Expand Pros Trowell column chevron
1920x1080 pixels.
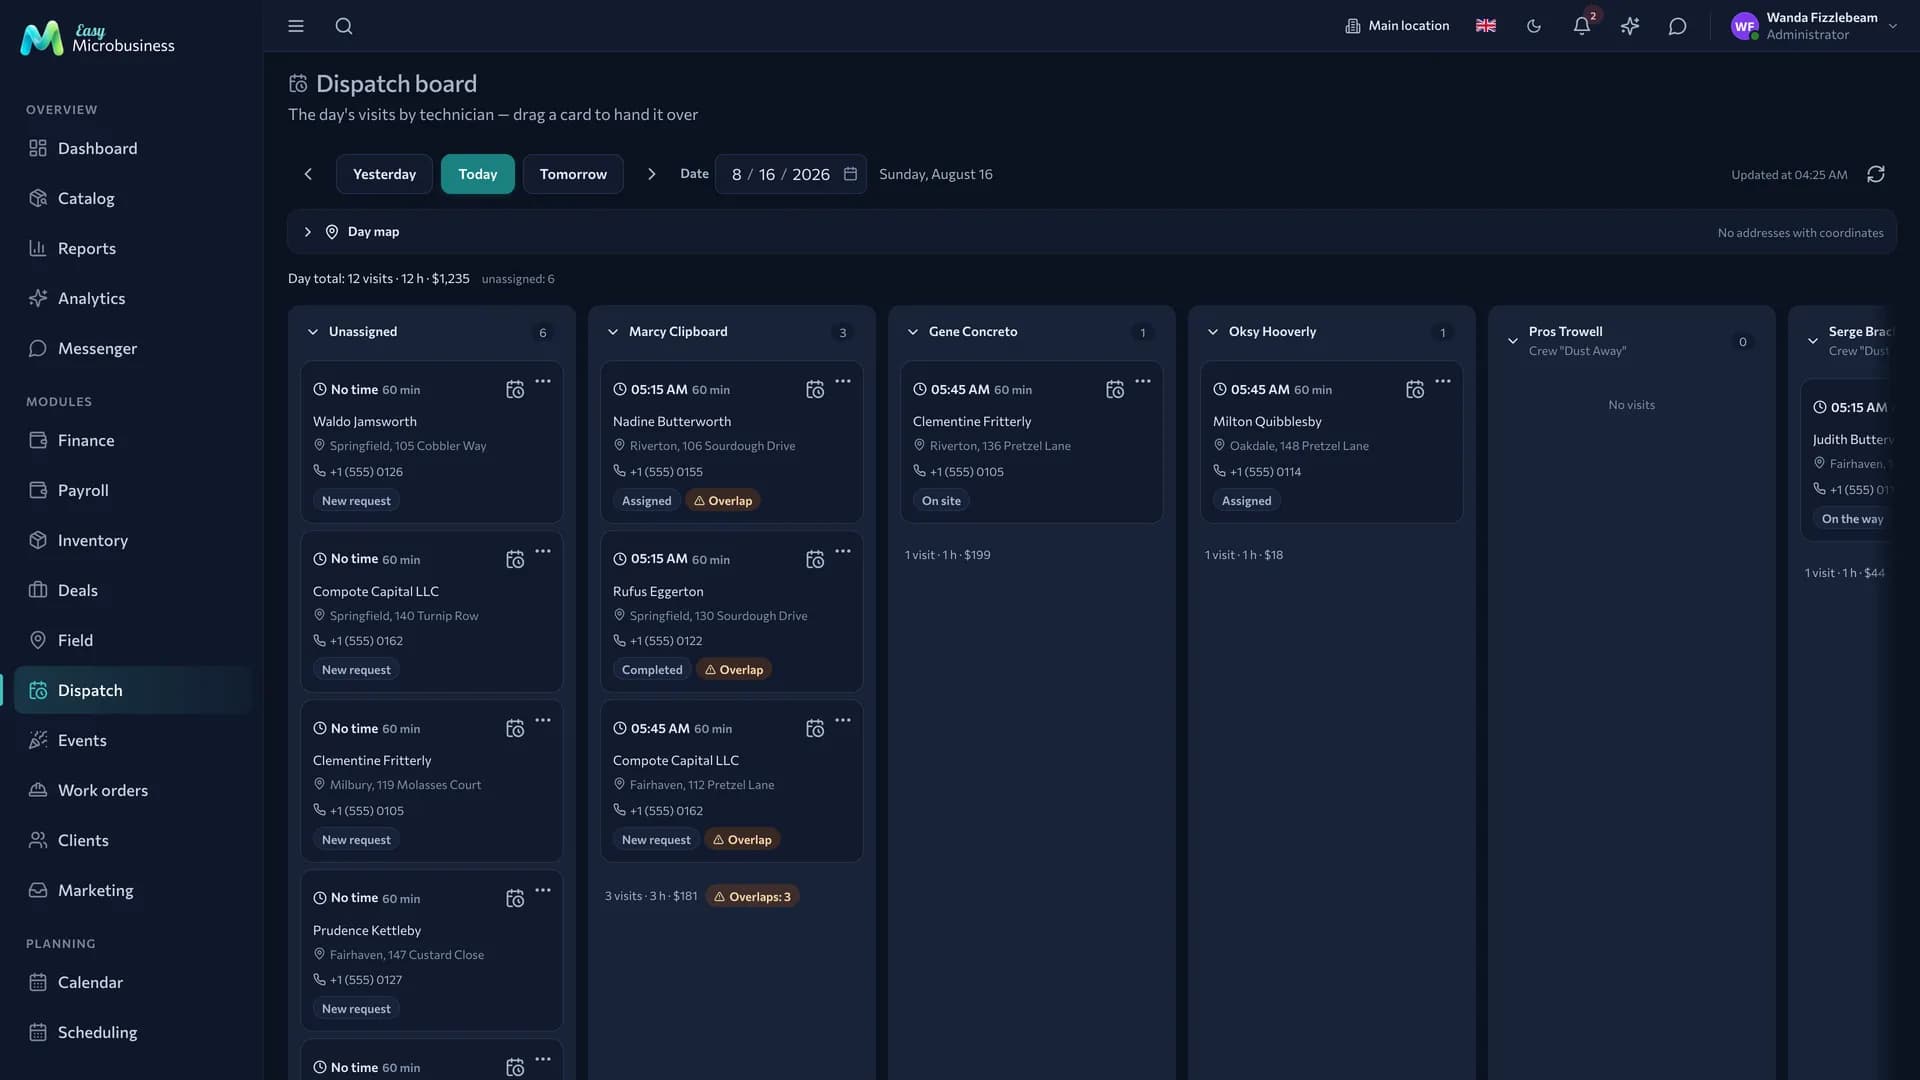click(1513, 341)
